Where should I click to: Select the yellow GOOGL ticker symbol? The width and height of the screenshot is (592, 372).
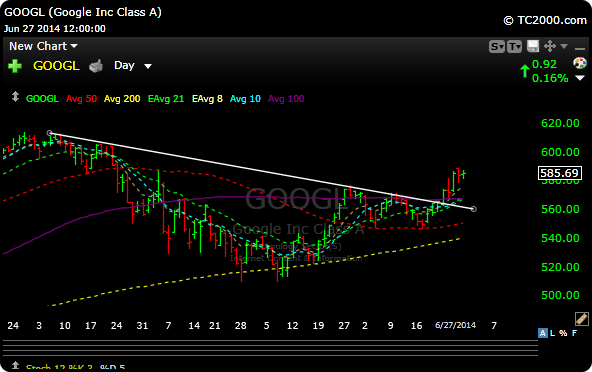(56, 66)
